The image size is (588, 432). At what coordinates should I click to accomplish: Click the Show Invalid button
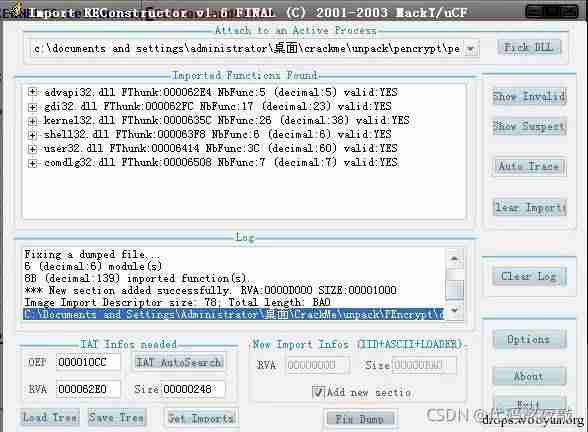click(529, 96)
